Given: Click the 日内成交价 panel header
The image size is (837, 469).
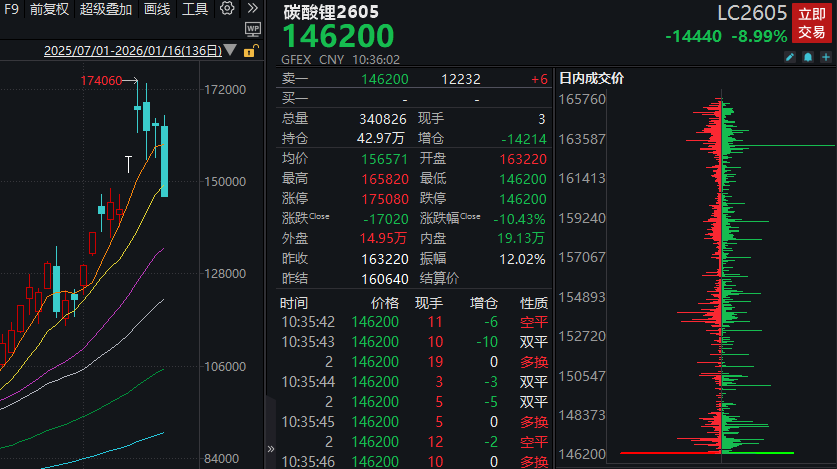Looking at the screenshot, I should (x=591, y=78).
